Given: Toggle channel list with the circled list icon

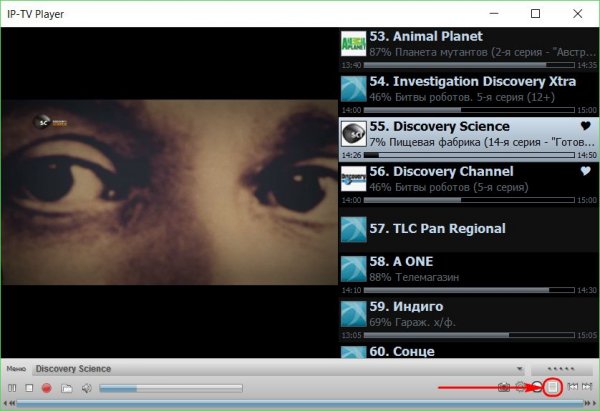Looking at the screenshot, I should [x=552, y=388].
